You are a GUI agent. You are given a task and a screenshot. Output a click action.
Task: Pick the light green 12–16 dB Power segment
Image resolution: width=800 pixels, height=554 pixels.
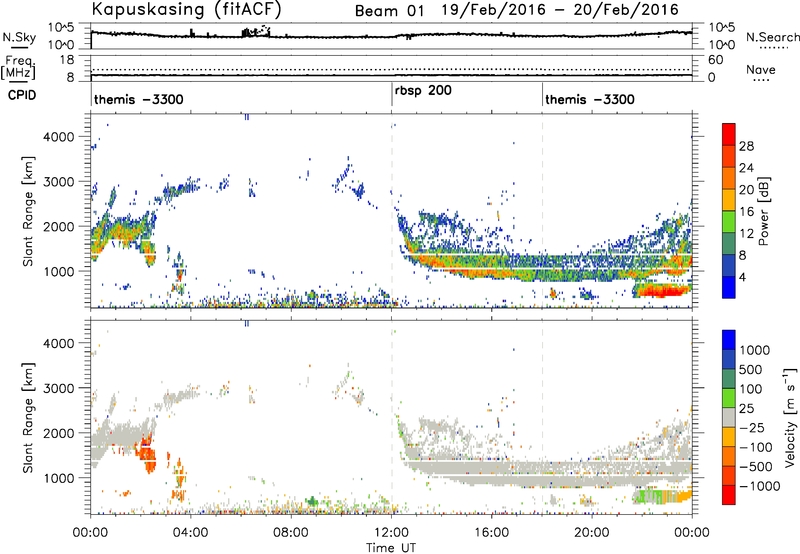729,222
